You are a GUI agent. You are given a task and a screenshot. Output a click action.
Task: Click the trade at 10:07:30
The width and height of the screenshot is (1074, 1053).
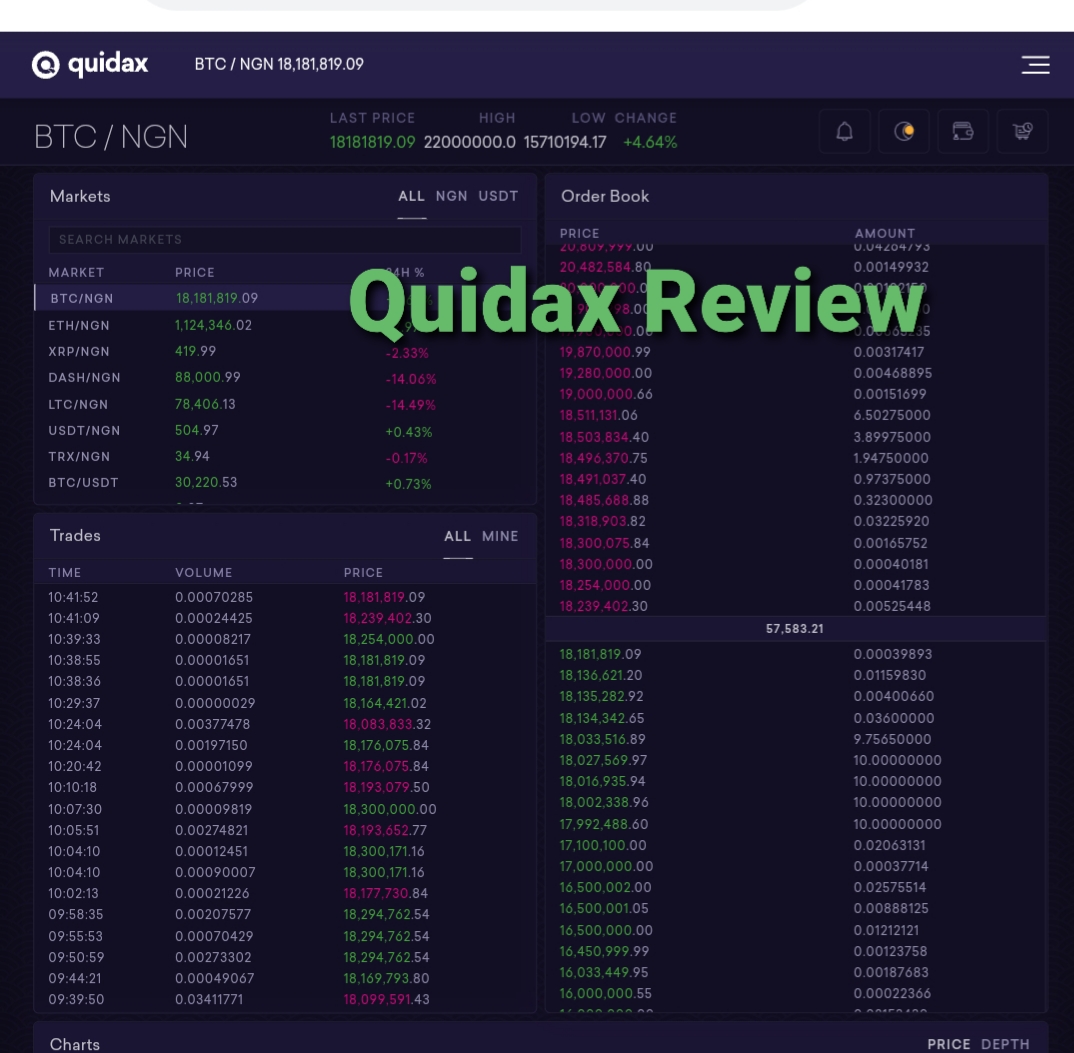[x=285, y=809]
